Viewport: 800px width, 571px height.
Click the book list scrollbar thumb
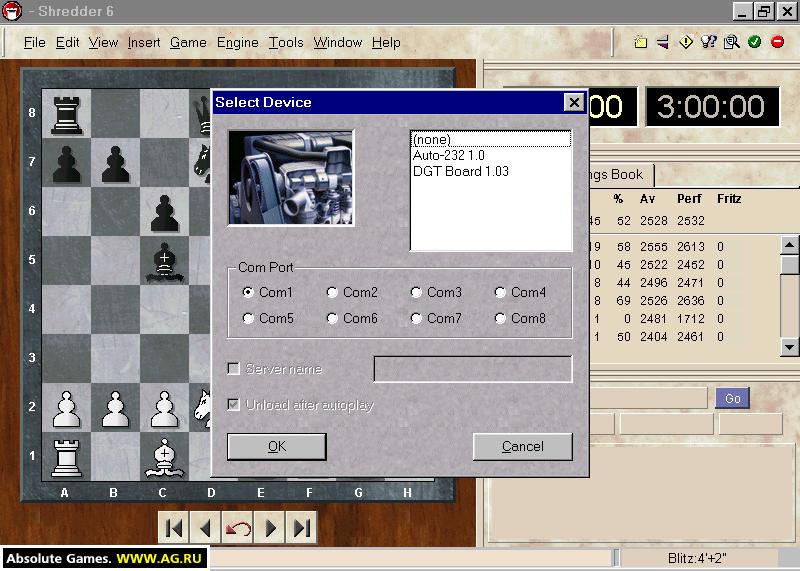(x=789, y=264)
